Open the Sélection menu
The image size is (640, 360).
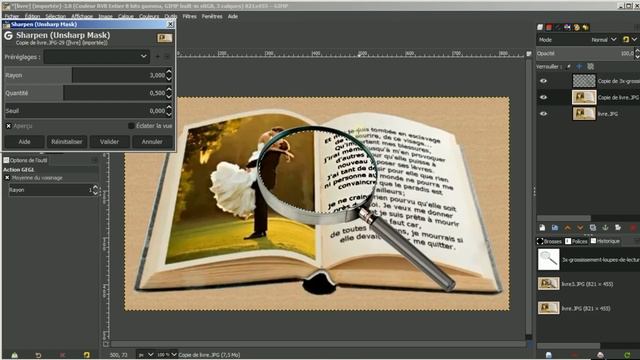[x=56, y=16]
